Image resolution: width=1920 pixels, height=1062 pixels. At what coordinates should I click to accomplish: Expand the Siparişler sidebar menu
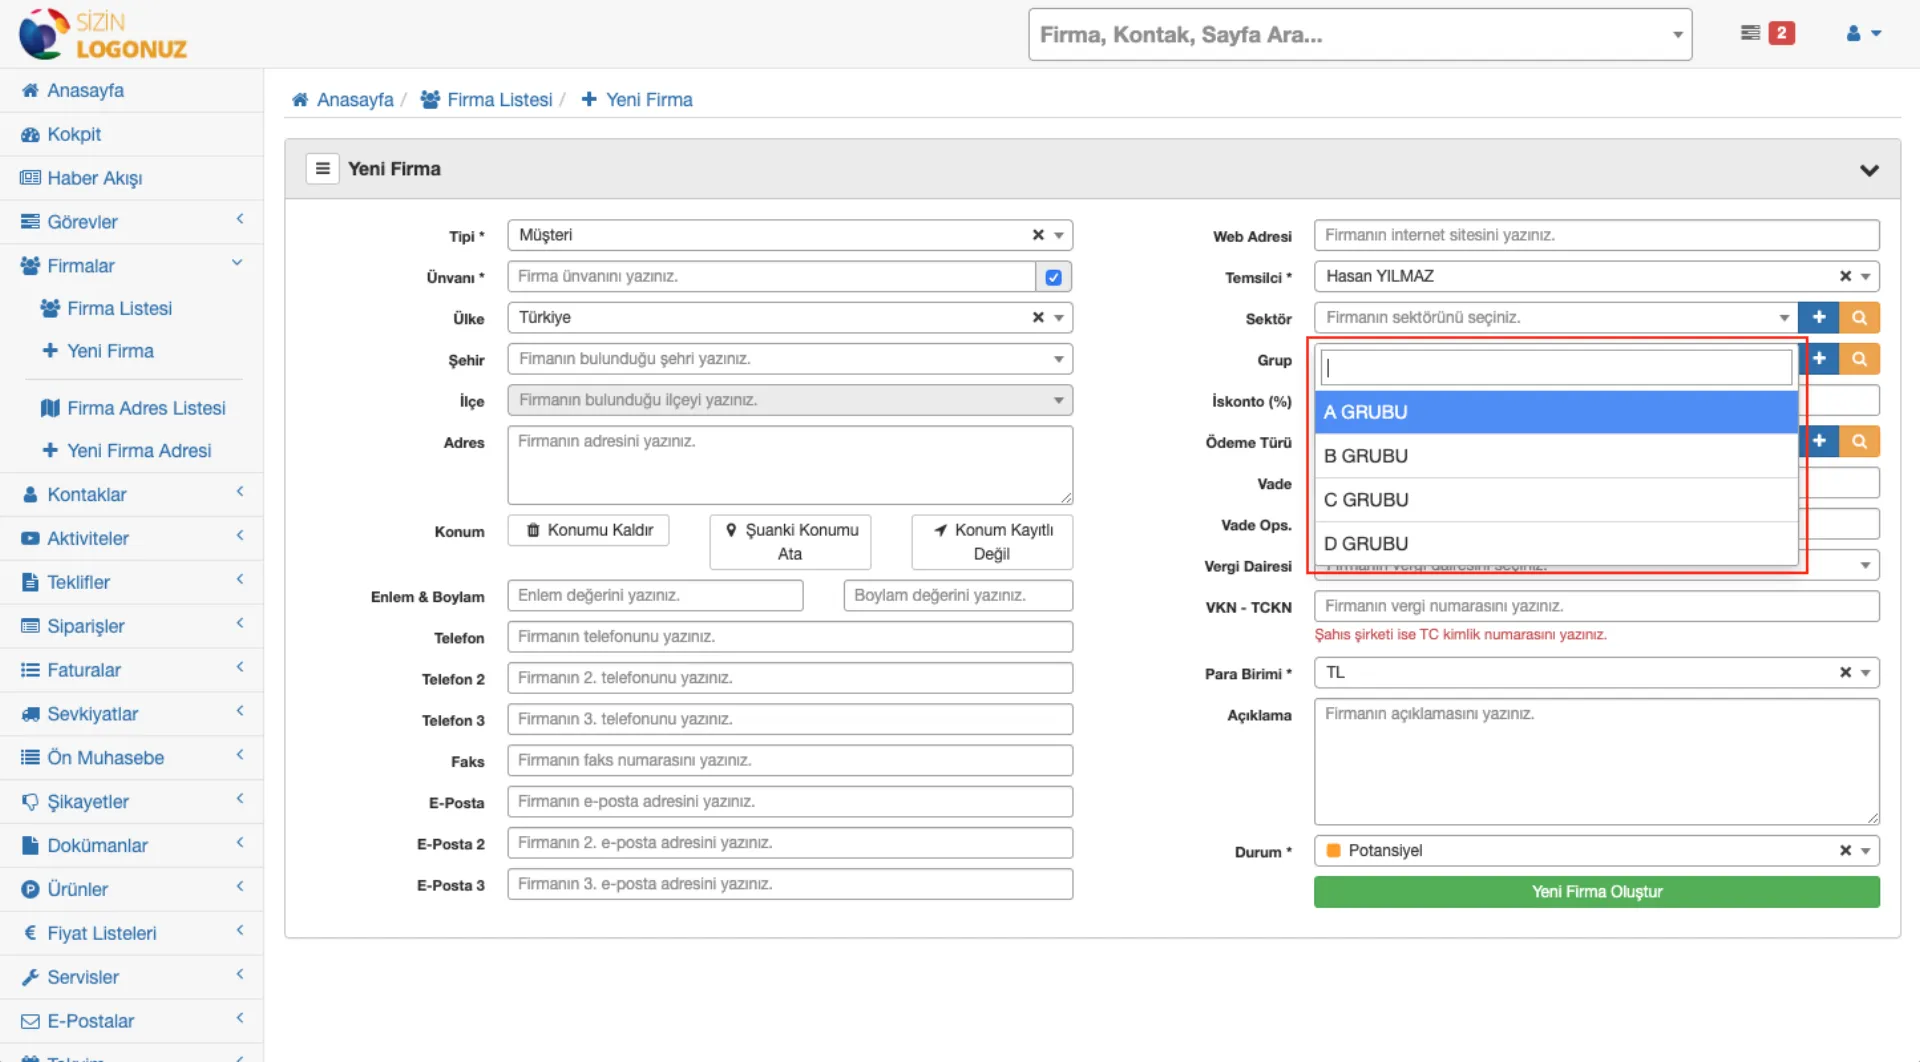click(x=131, y=627)
